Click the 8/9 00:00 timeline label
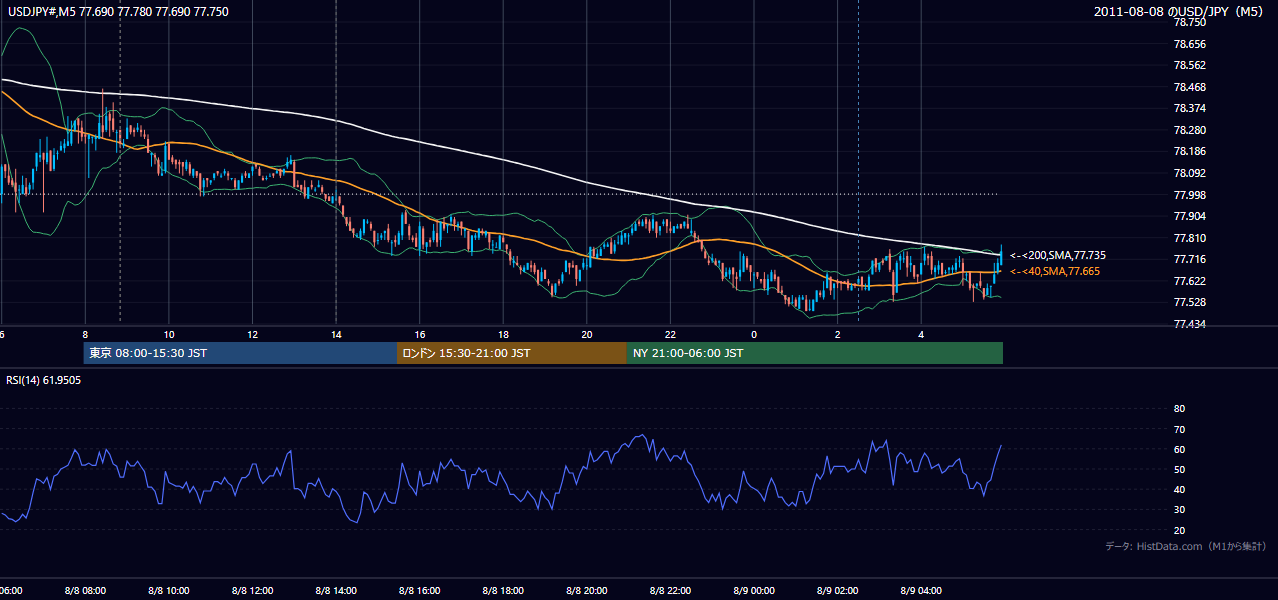The image size is (1278, 600). (x=754, y=590)
